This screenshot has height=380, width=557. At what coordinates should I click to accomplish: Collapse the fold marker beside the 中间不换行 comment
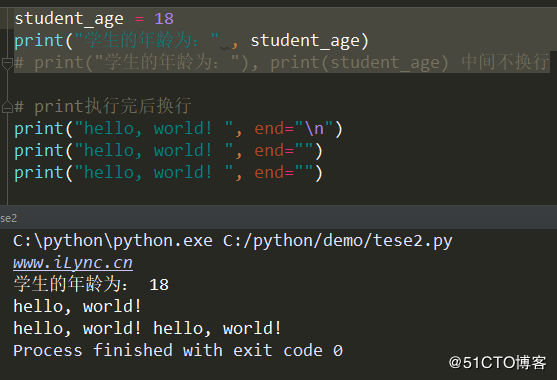coord(7,64)
